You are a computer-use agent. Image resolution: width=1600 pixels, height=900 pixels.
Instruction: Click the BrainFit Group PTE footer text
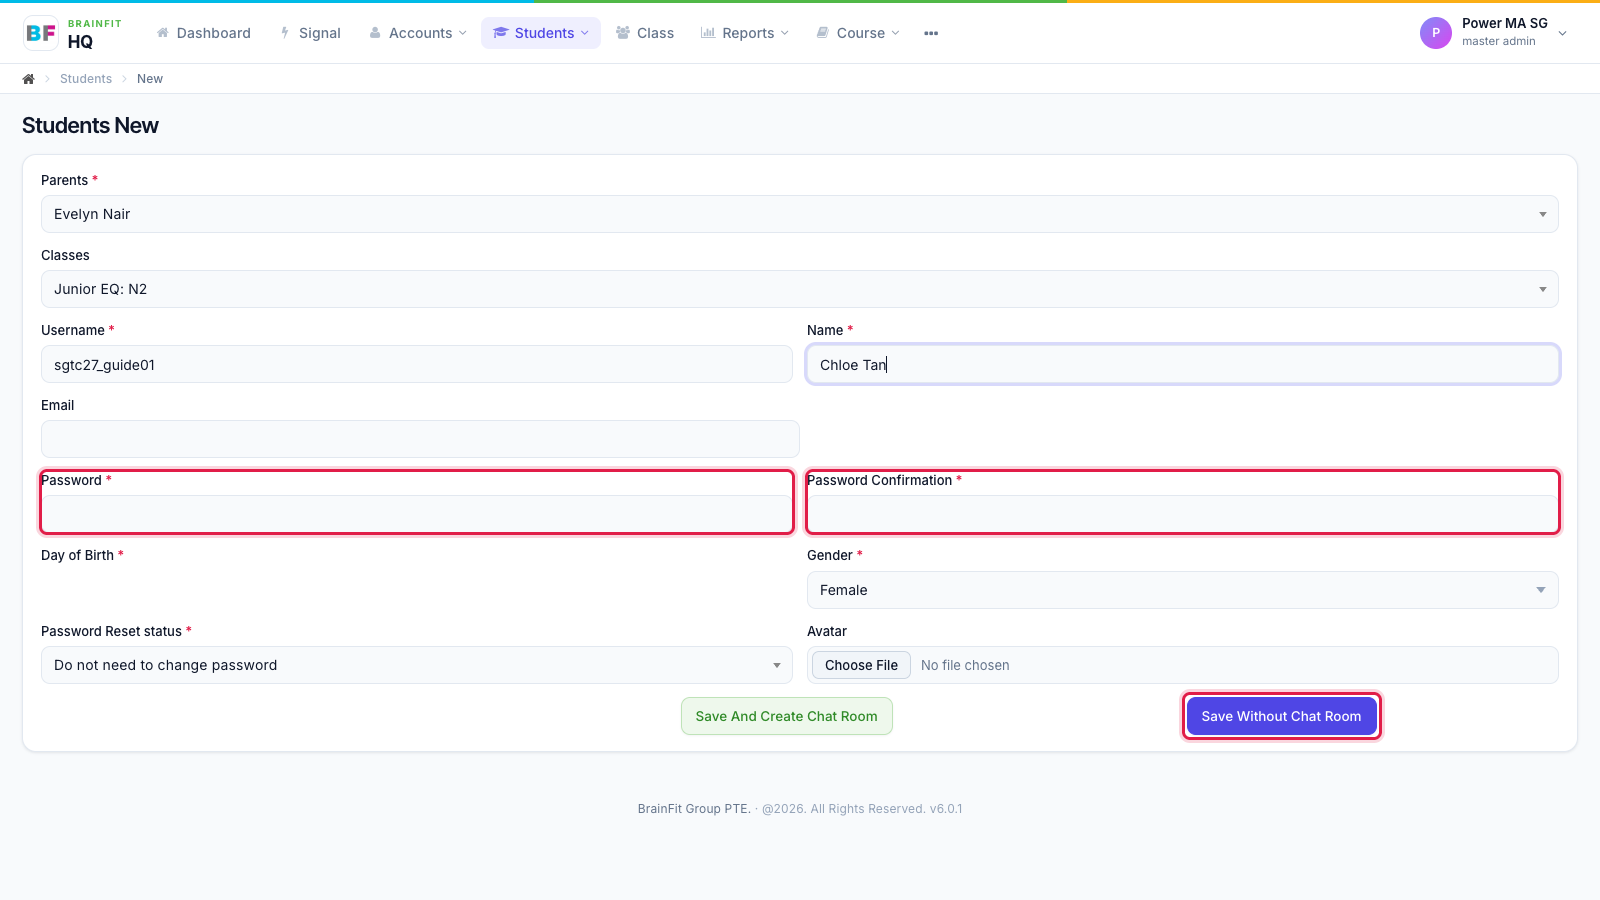(x=694, y=809)
